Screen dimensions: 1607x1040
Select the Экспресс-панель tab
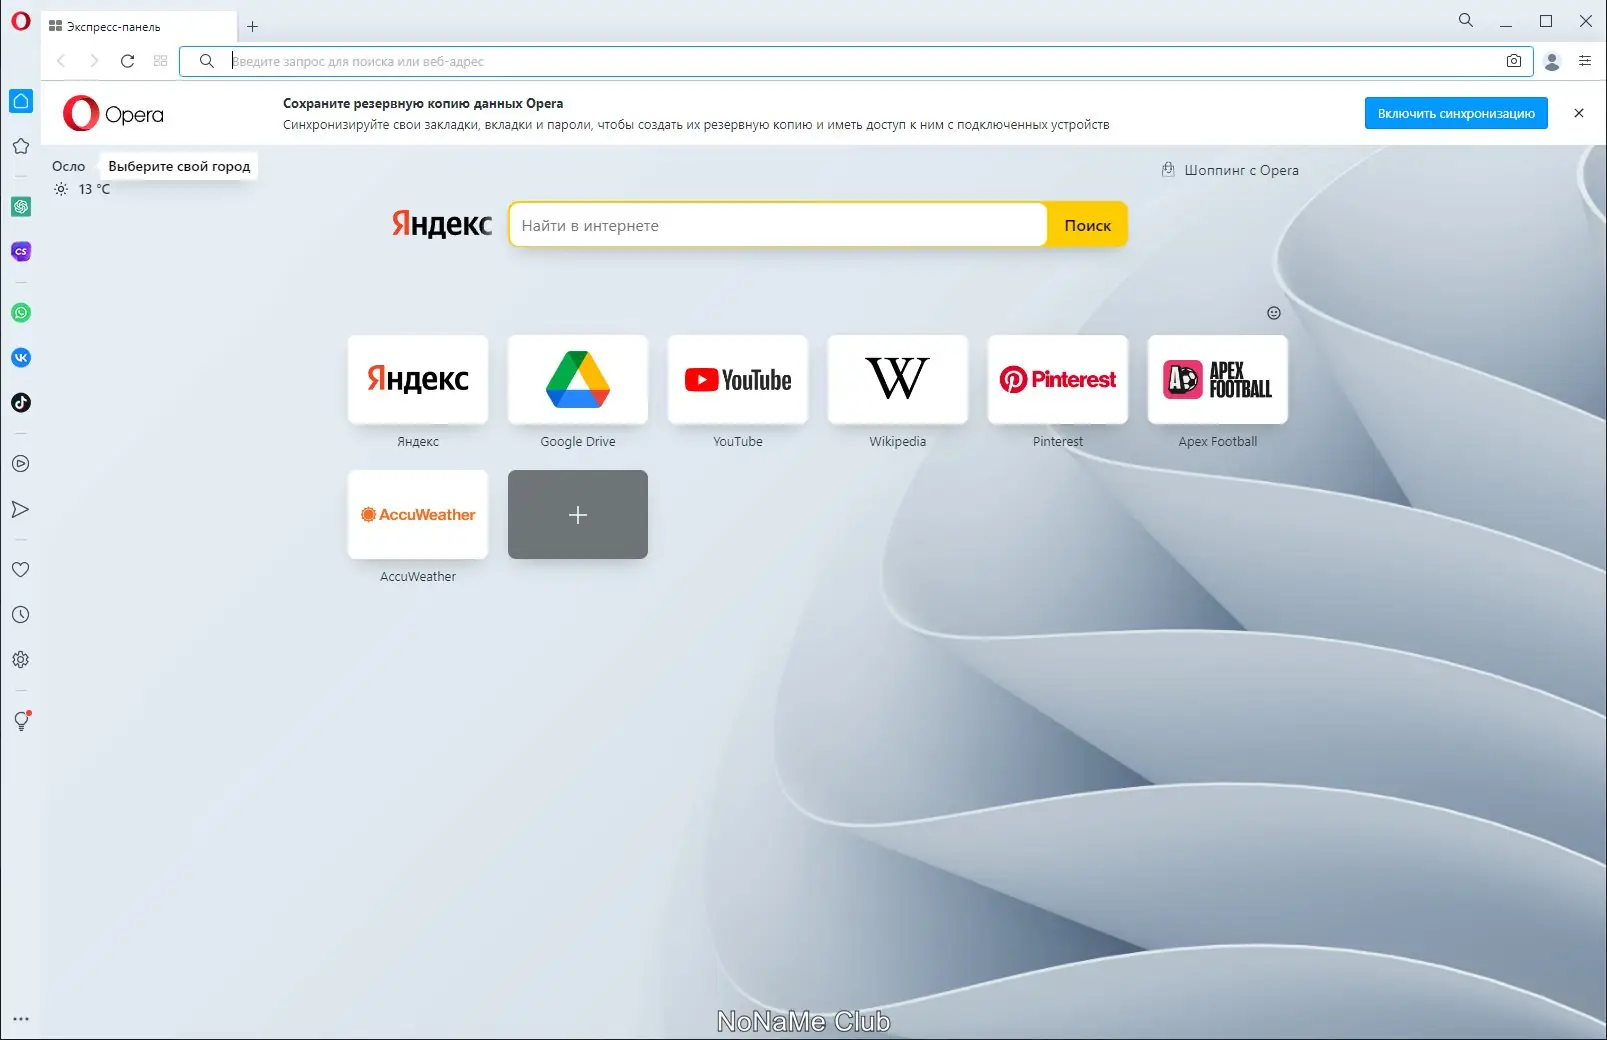[139, 27]
